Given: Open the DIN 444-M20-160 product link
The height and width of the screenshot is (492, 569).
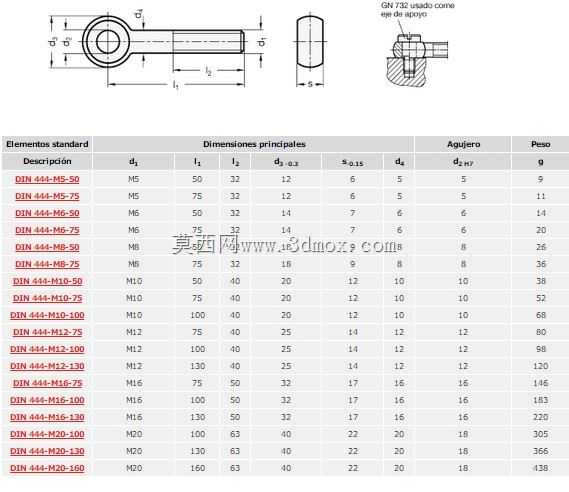Looking at the screenshot, I should coord(47,469).
